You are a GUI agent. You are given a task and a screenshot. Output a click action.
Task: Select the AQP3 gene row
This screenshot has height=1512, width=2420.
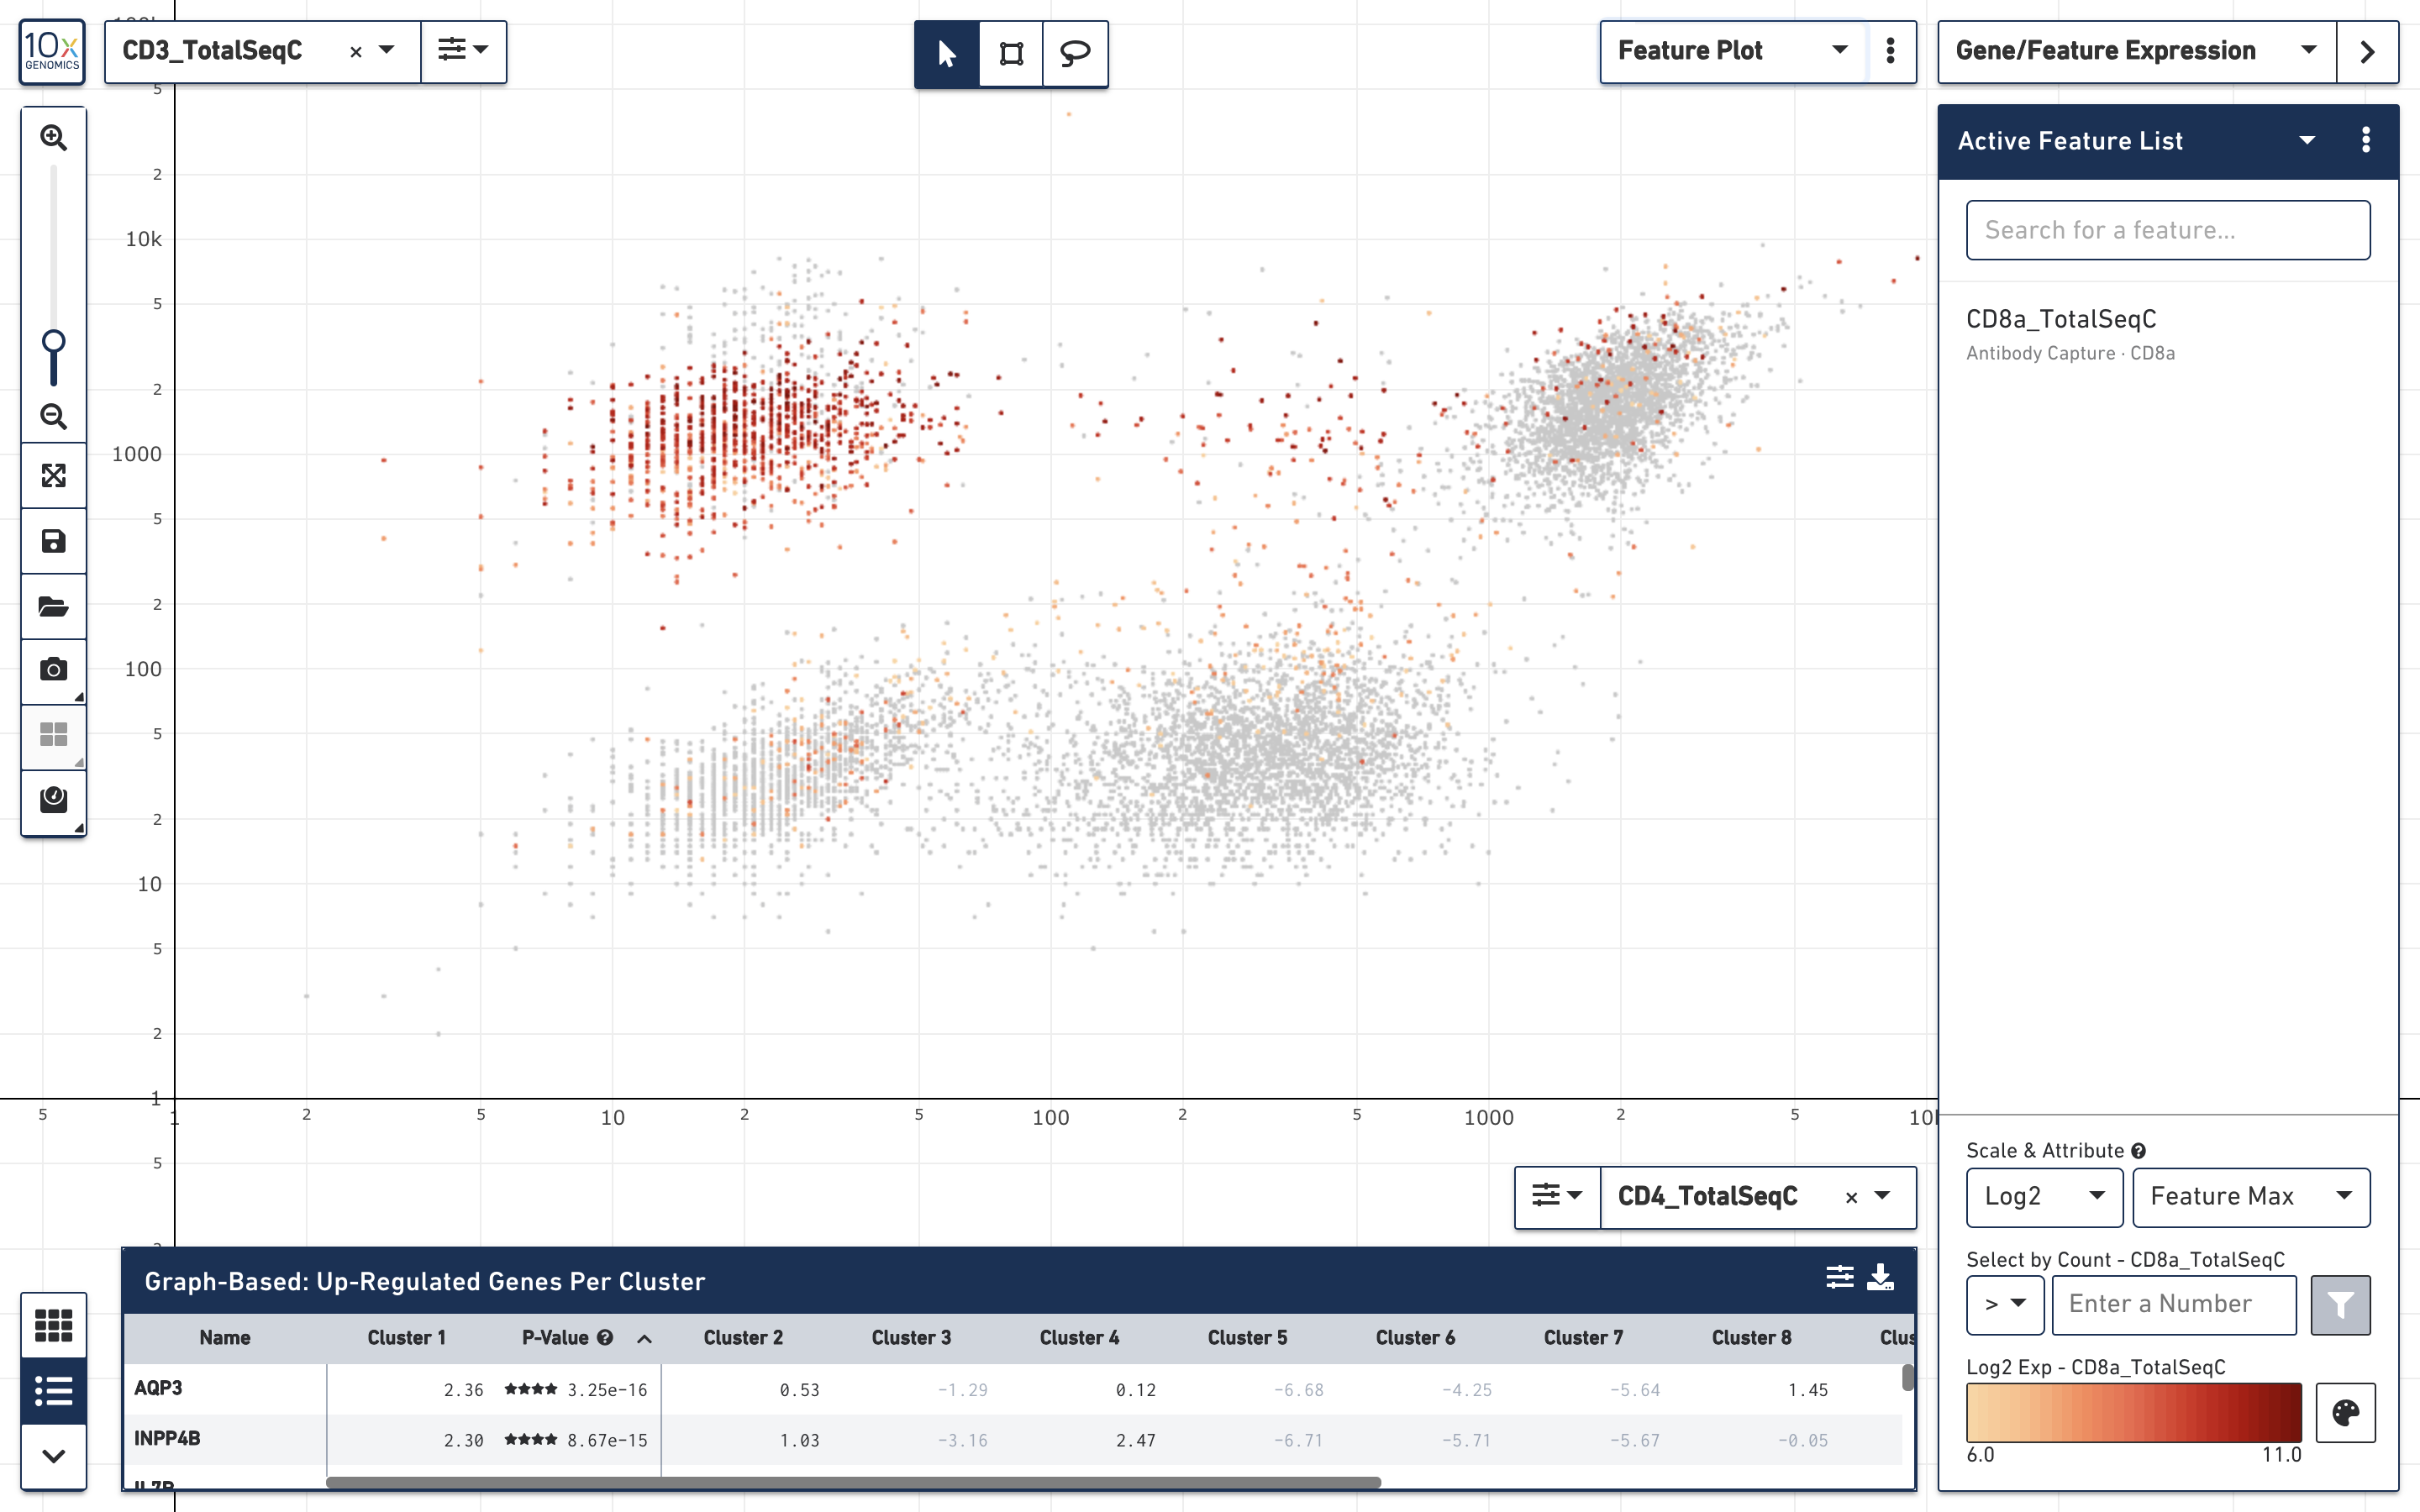tap(1012, 1389)
